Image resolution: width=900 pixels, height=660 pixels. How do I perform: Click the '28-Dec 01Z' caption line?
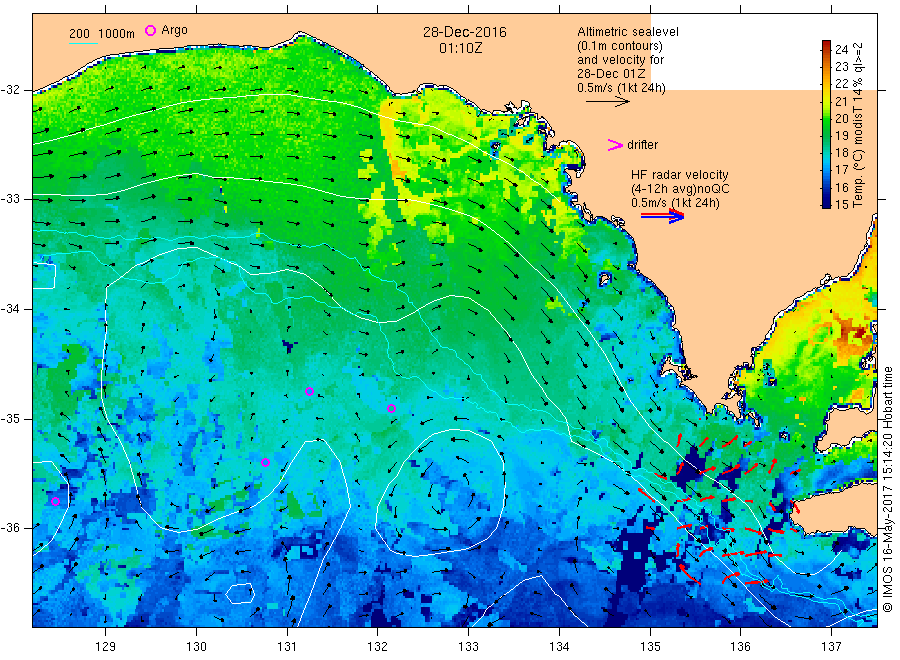[x=611, y=73]
